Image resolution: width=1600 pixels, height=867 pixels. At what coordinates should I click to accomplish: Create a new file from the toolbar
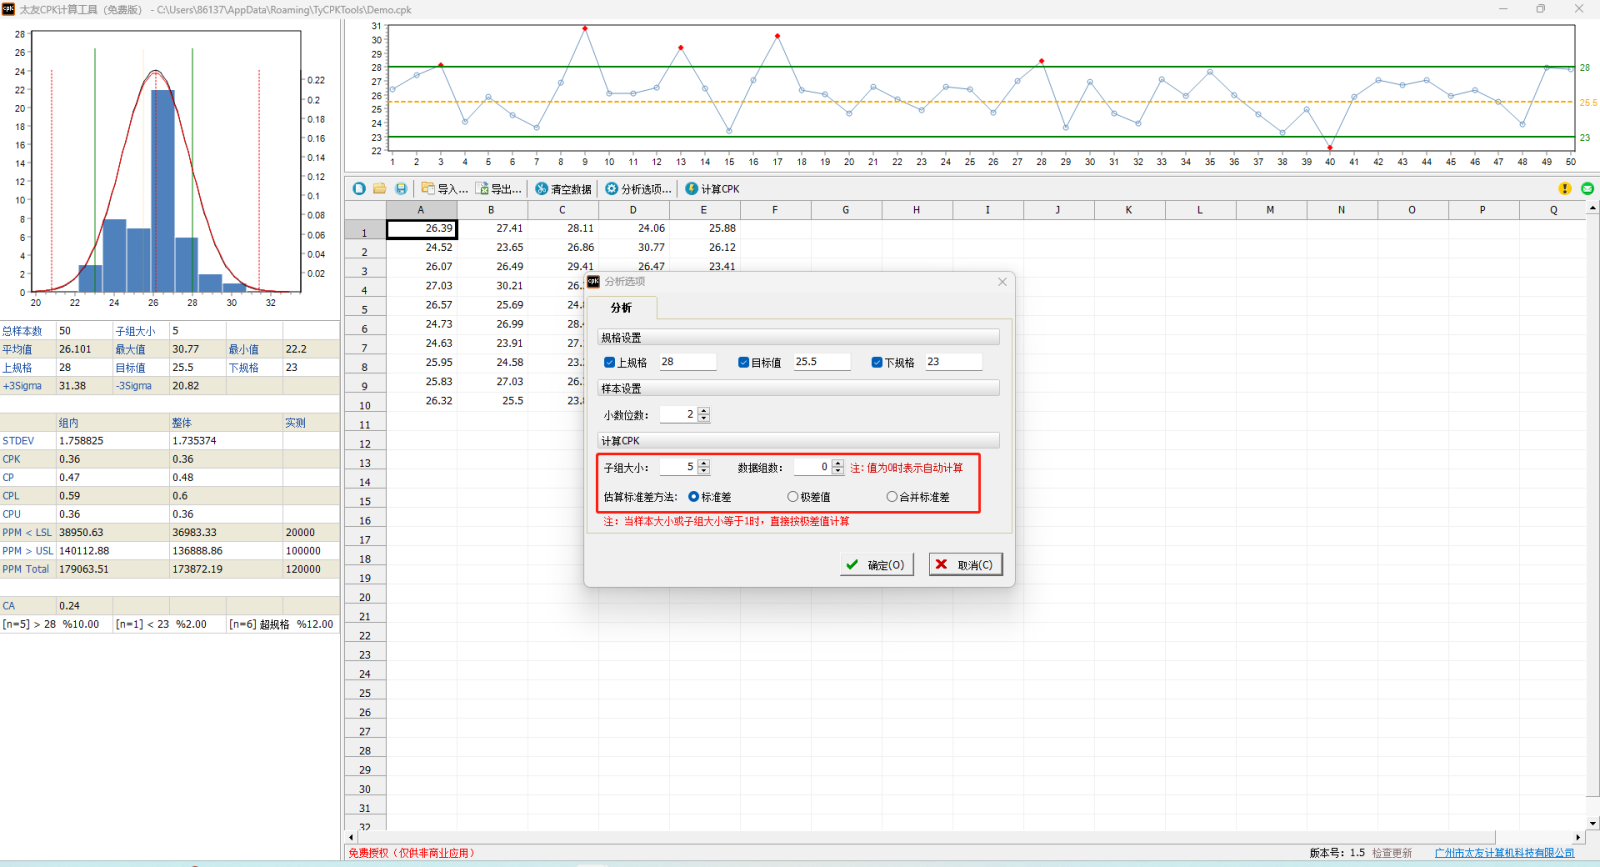click(359, 188)
